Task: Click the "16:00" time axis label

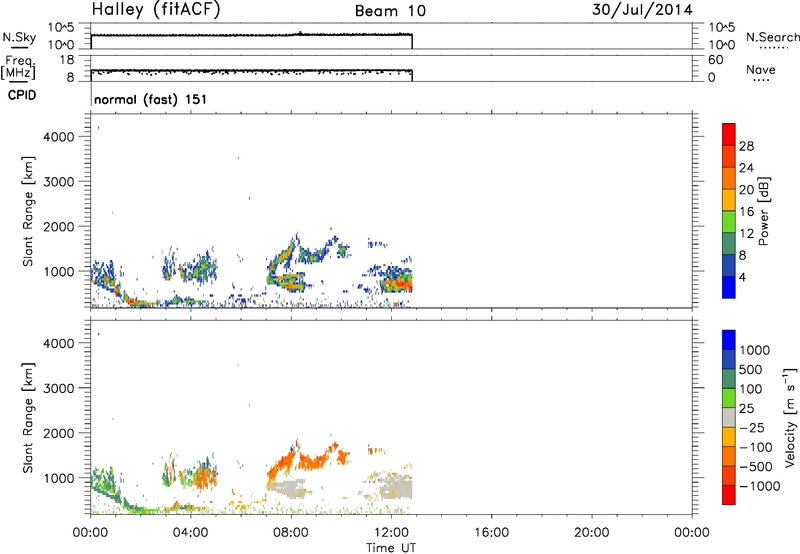Action: (x=491, y=533)
